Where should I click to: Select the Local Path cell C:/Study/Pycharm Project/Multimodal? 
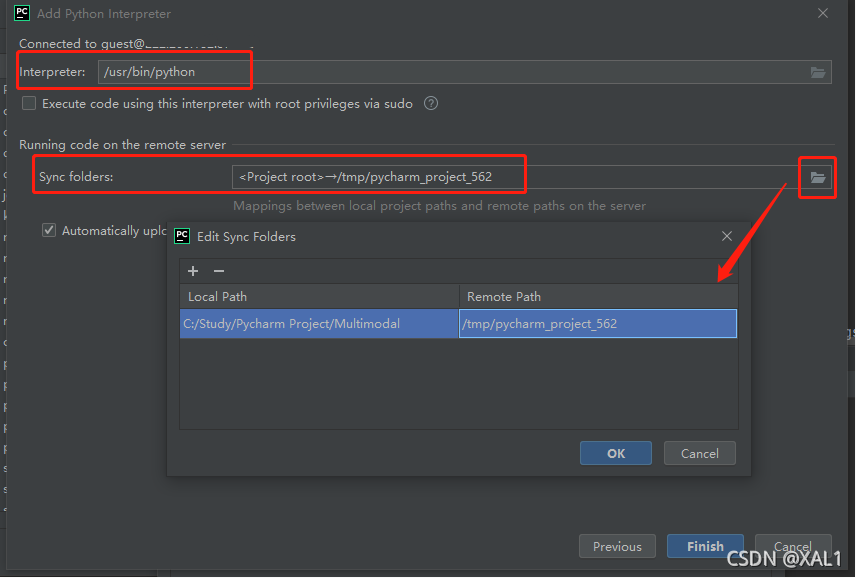point(319,324)
